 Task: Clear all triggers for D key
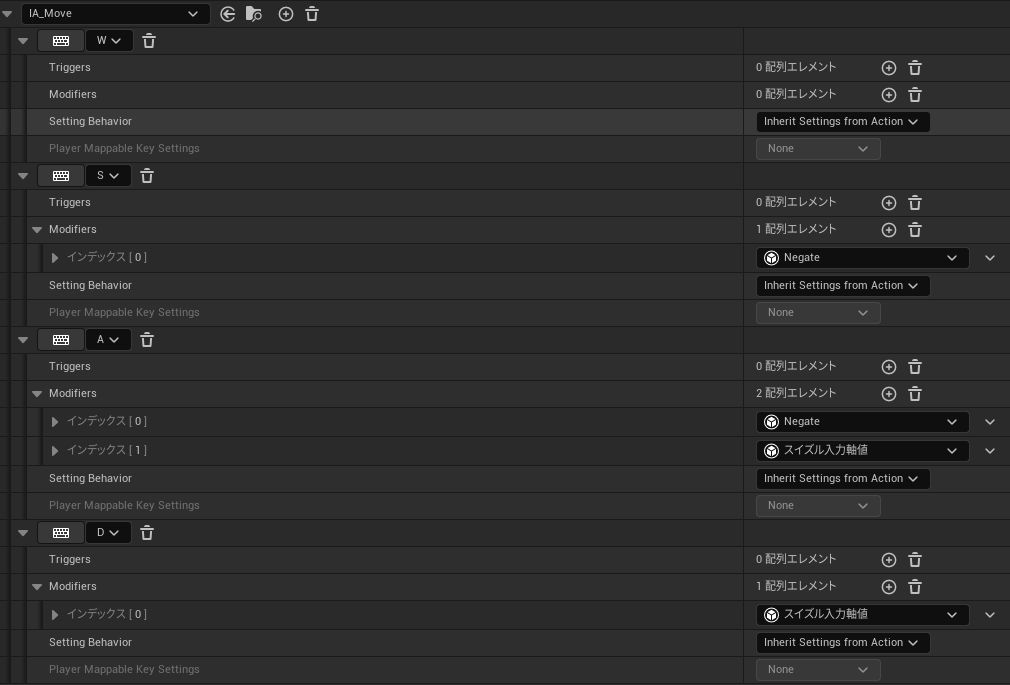pyautogui.click(x=915, y=560)
